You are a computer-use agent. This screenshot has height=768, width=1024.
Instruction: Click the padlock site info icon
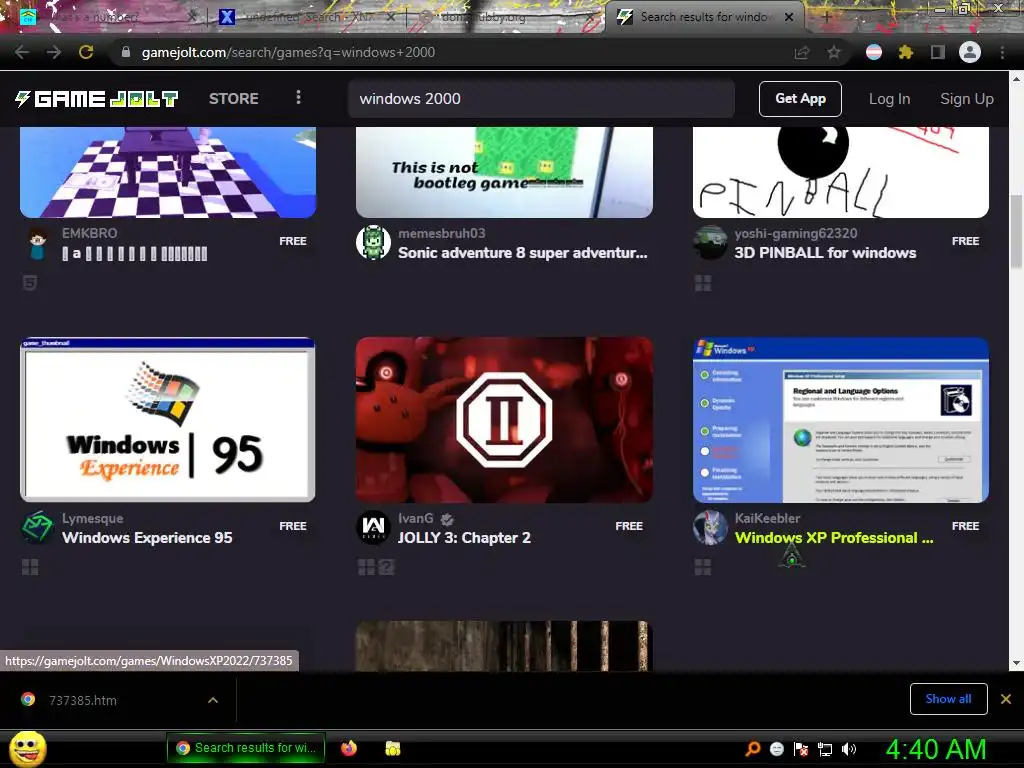pos(126,52)
